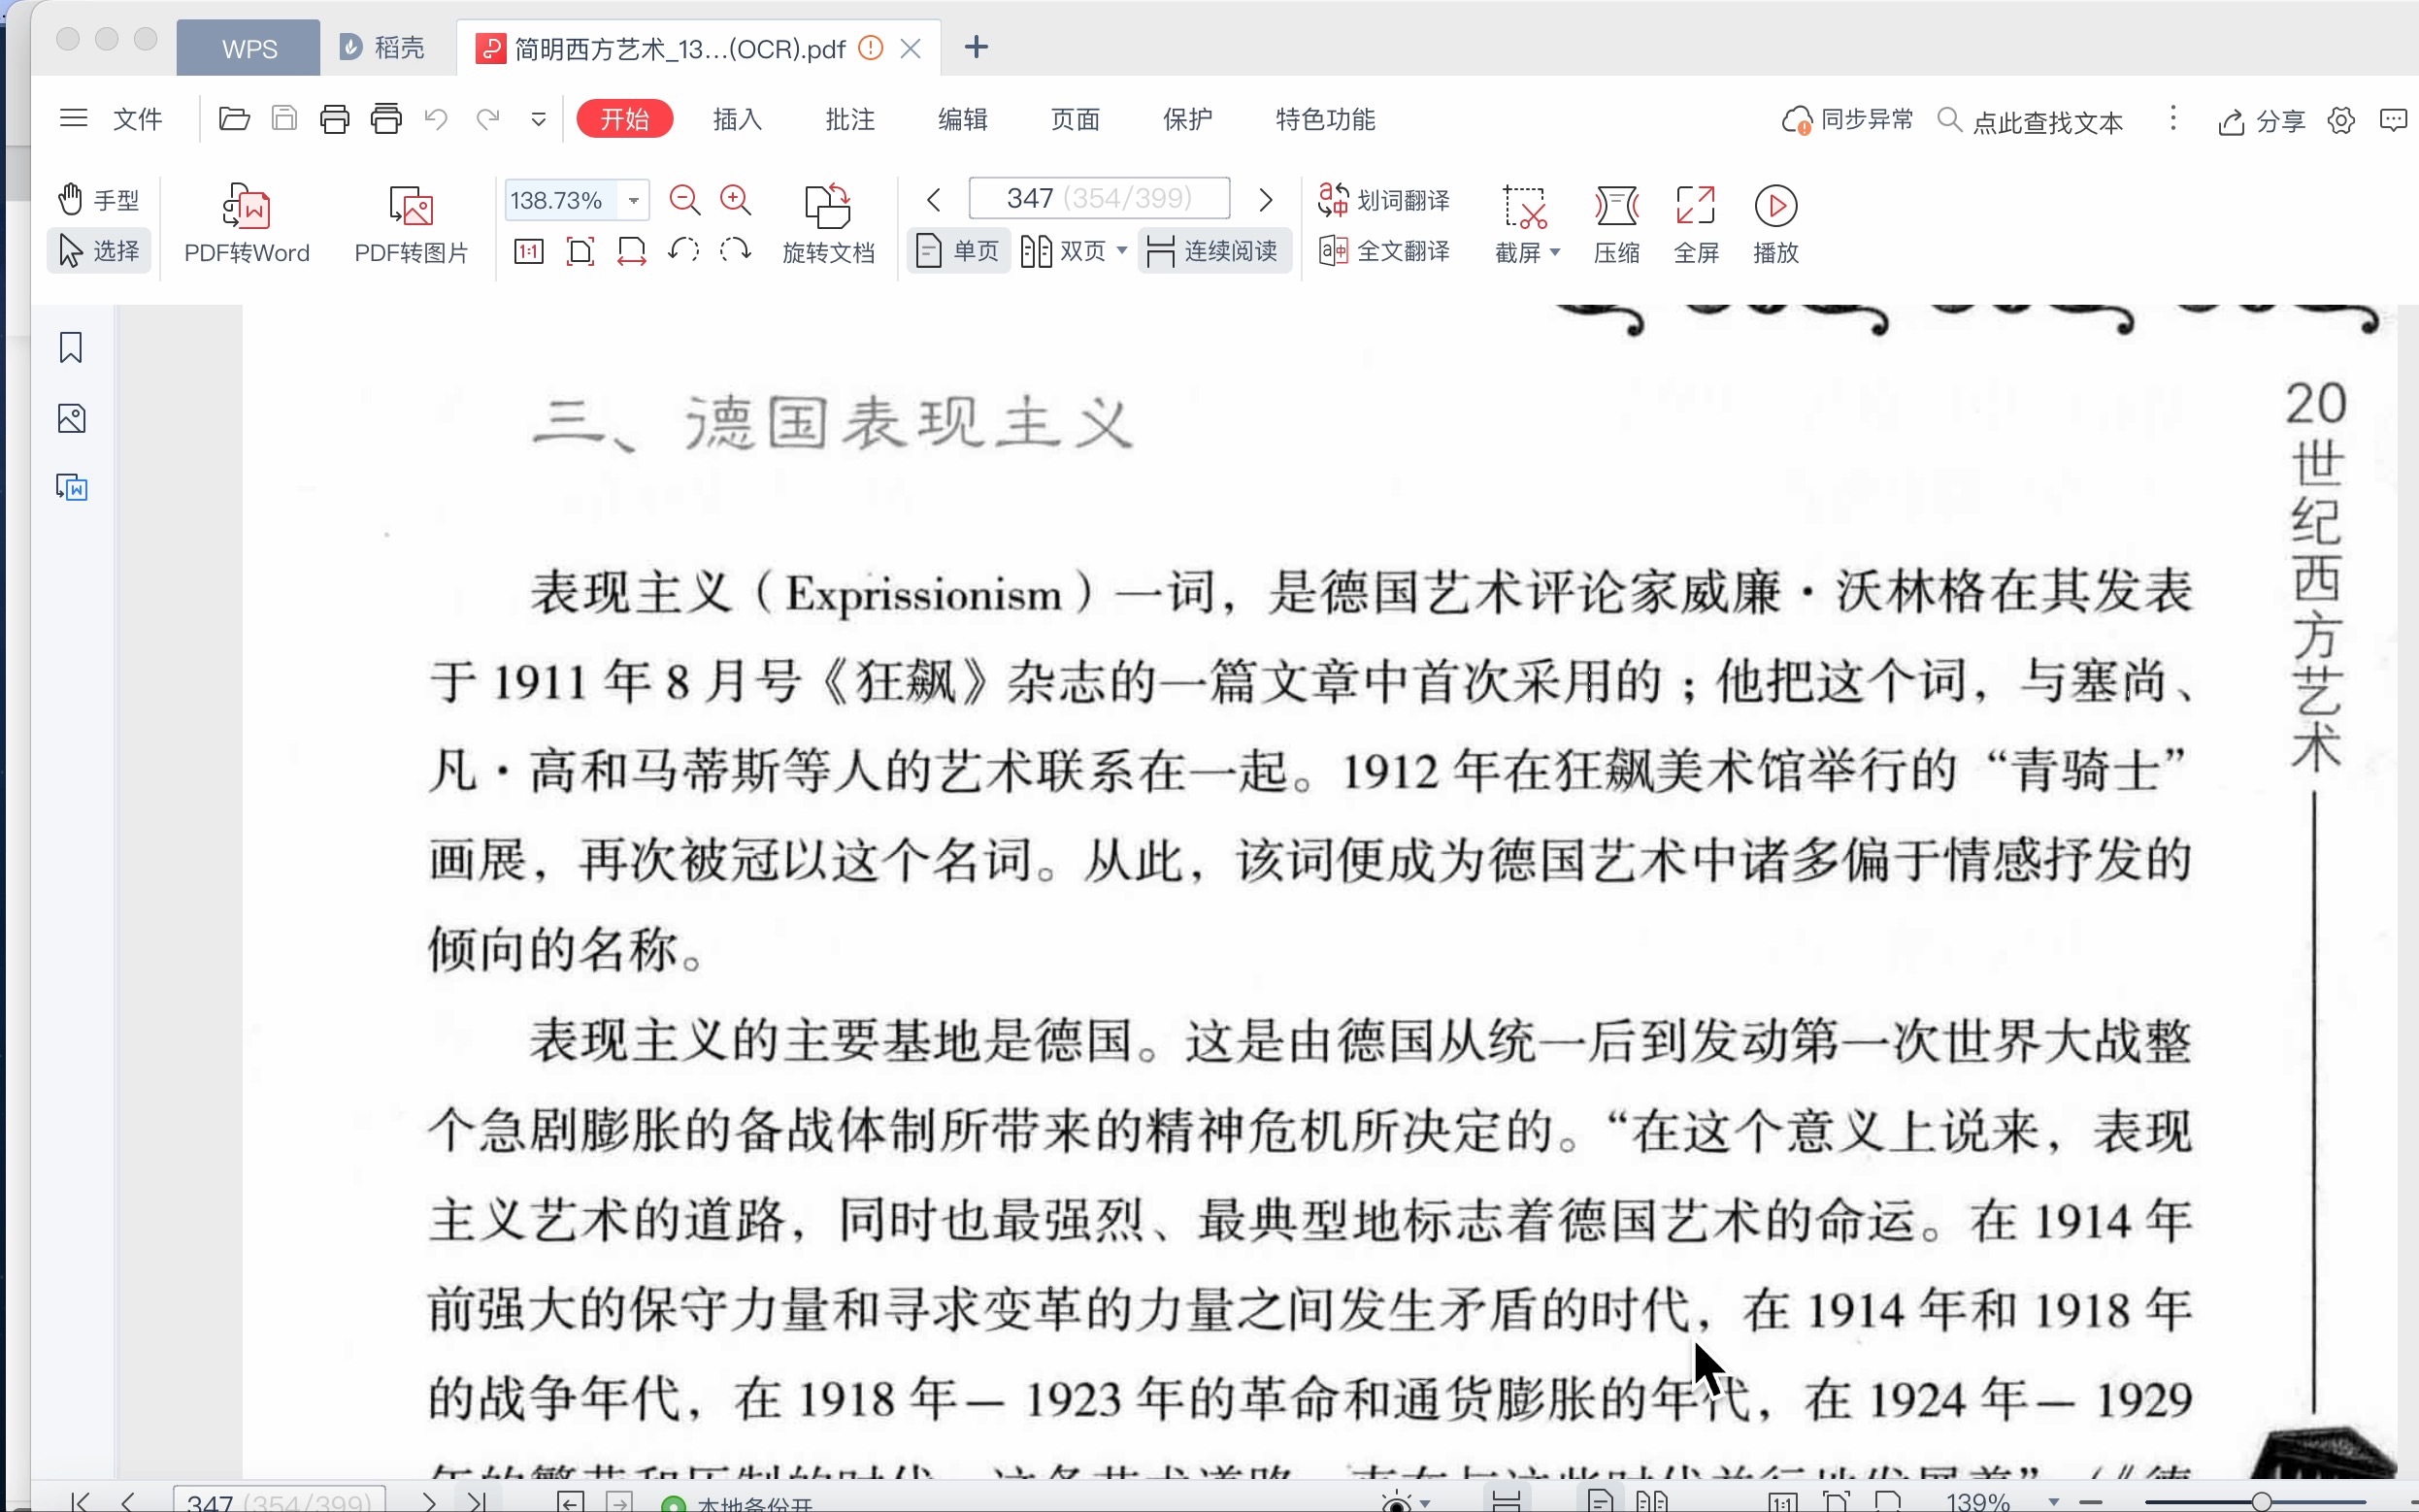Click the print icon
Viewport: 2419px width, 1512px height.
(x=335, y=119)
